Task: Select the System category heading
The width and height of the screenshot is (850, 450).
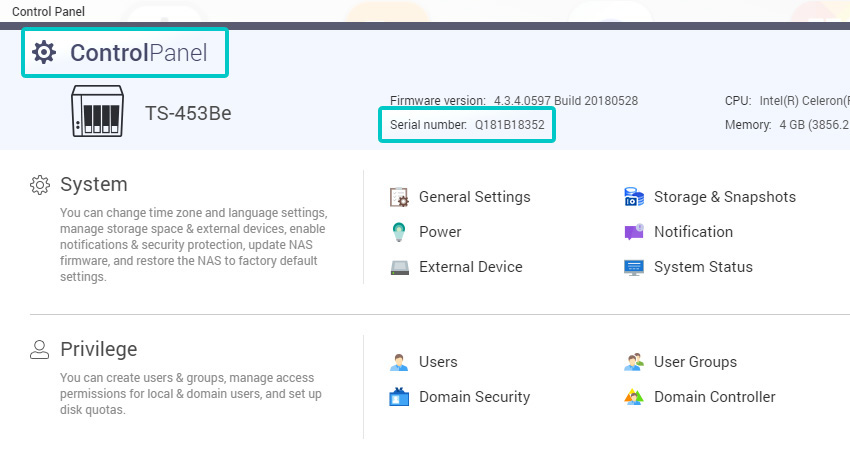Action: 94,185
